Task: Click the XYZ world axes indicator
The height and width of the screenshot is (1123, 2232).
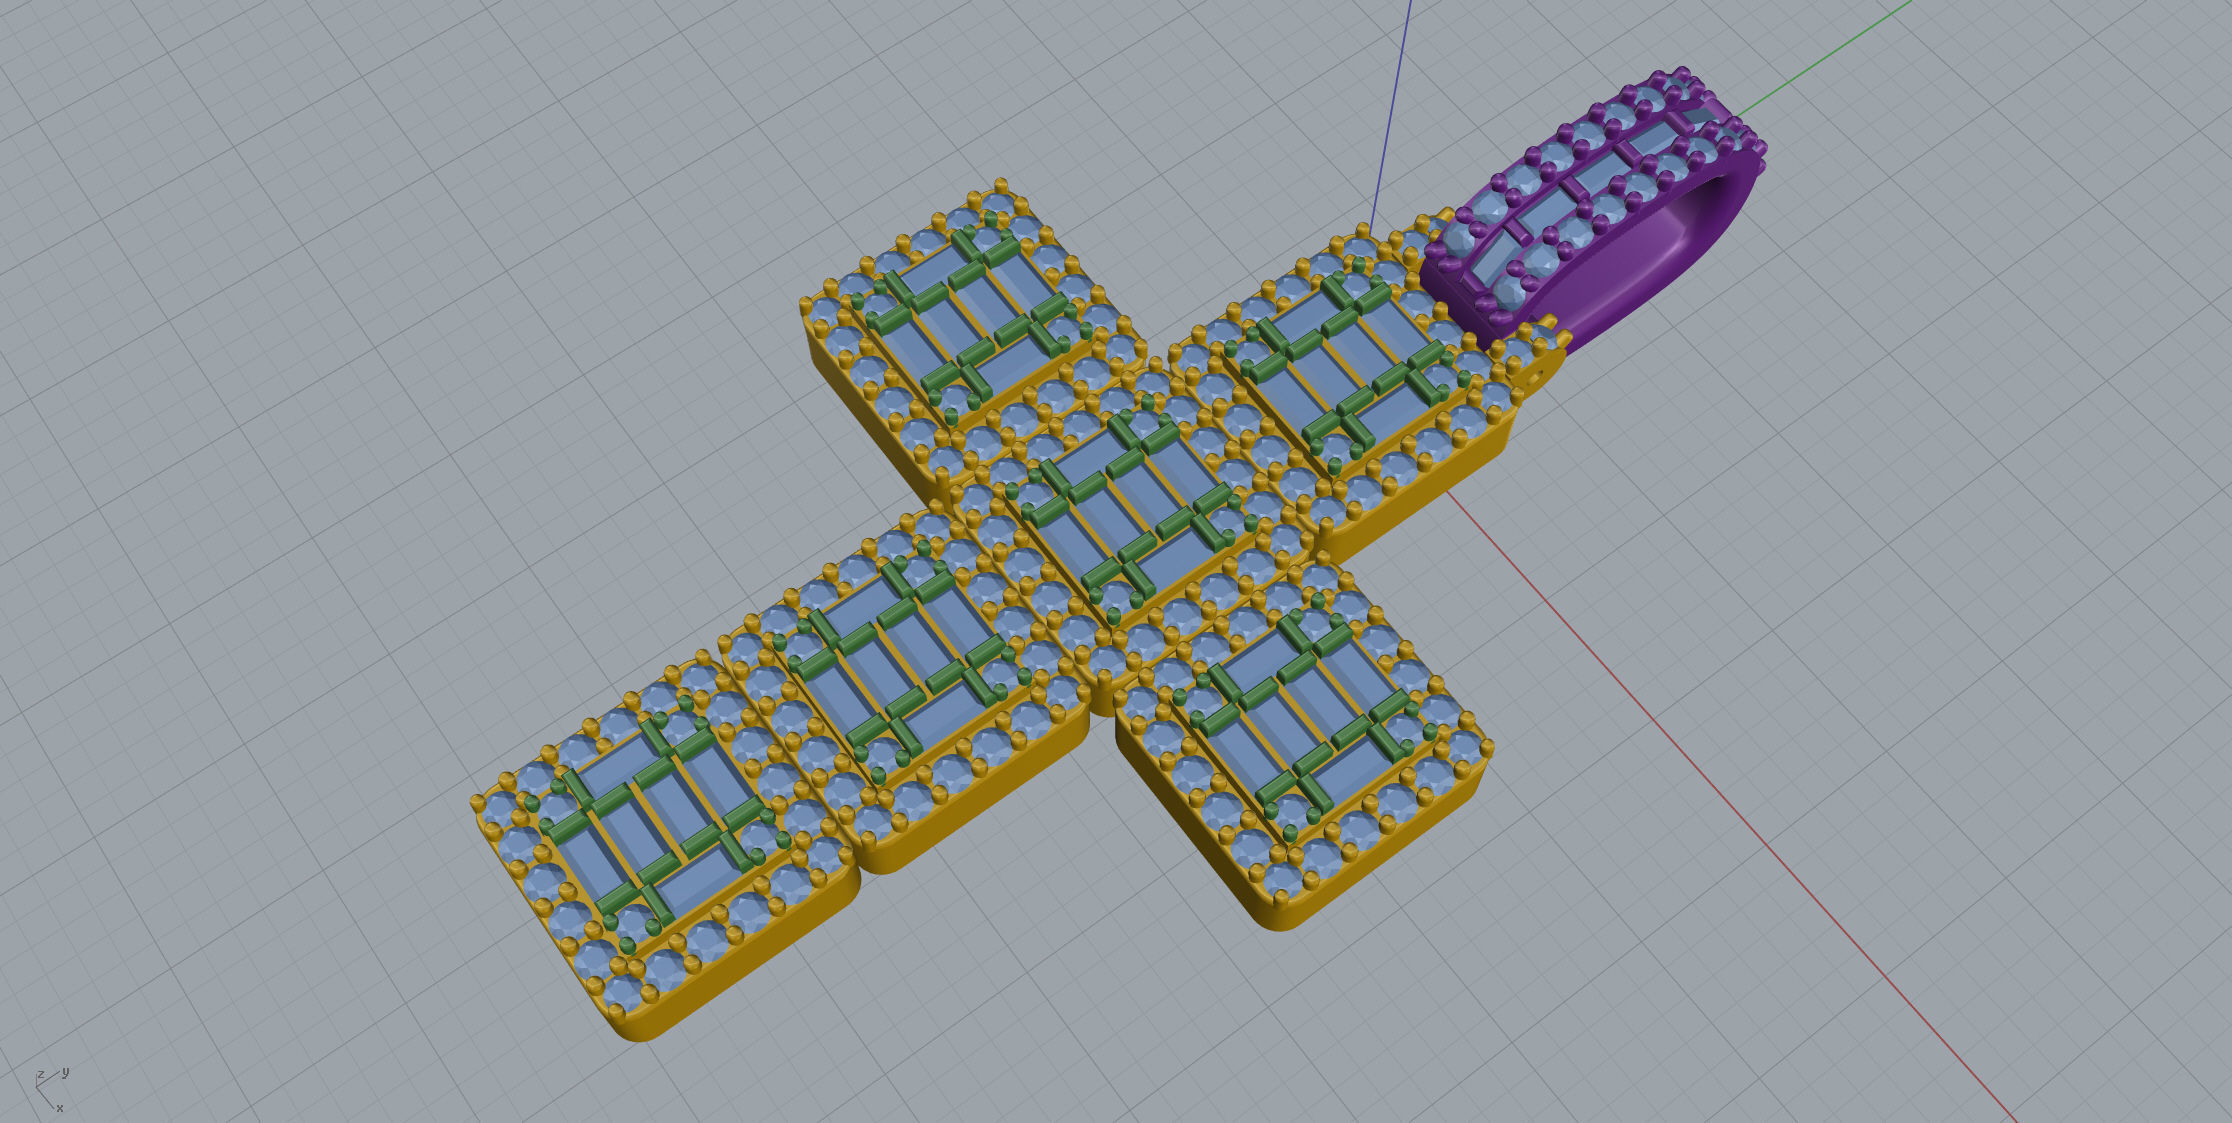Action: point(52,1090)
